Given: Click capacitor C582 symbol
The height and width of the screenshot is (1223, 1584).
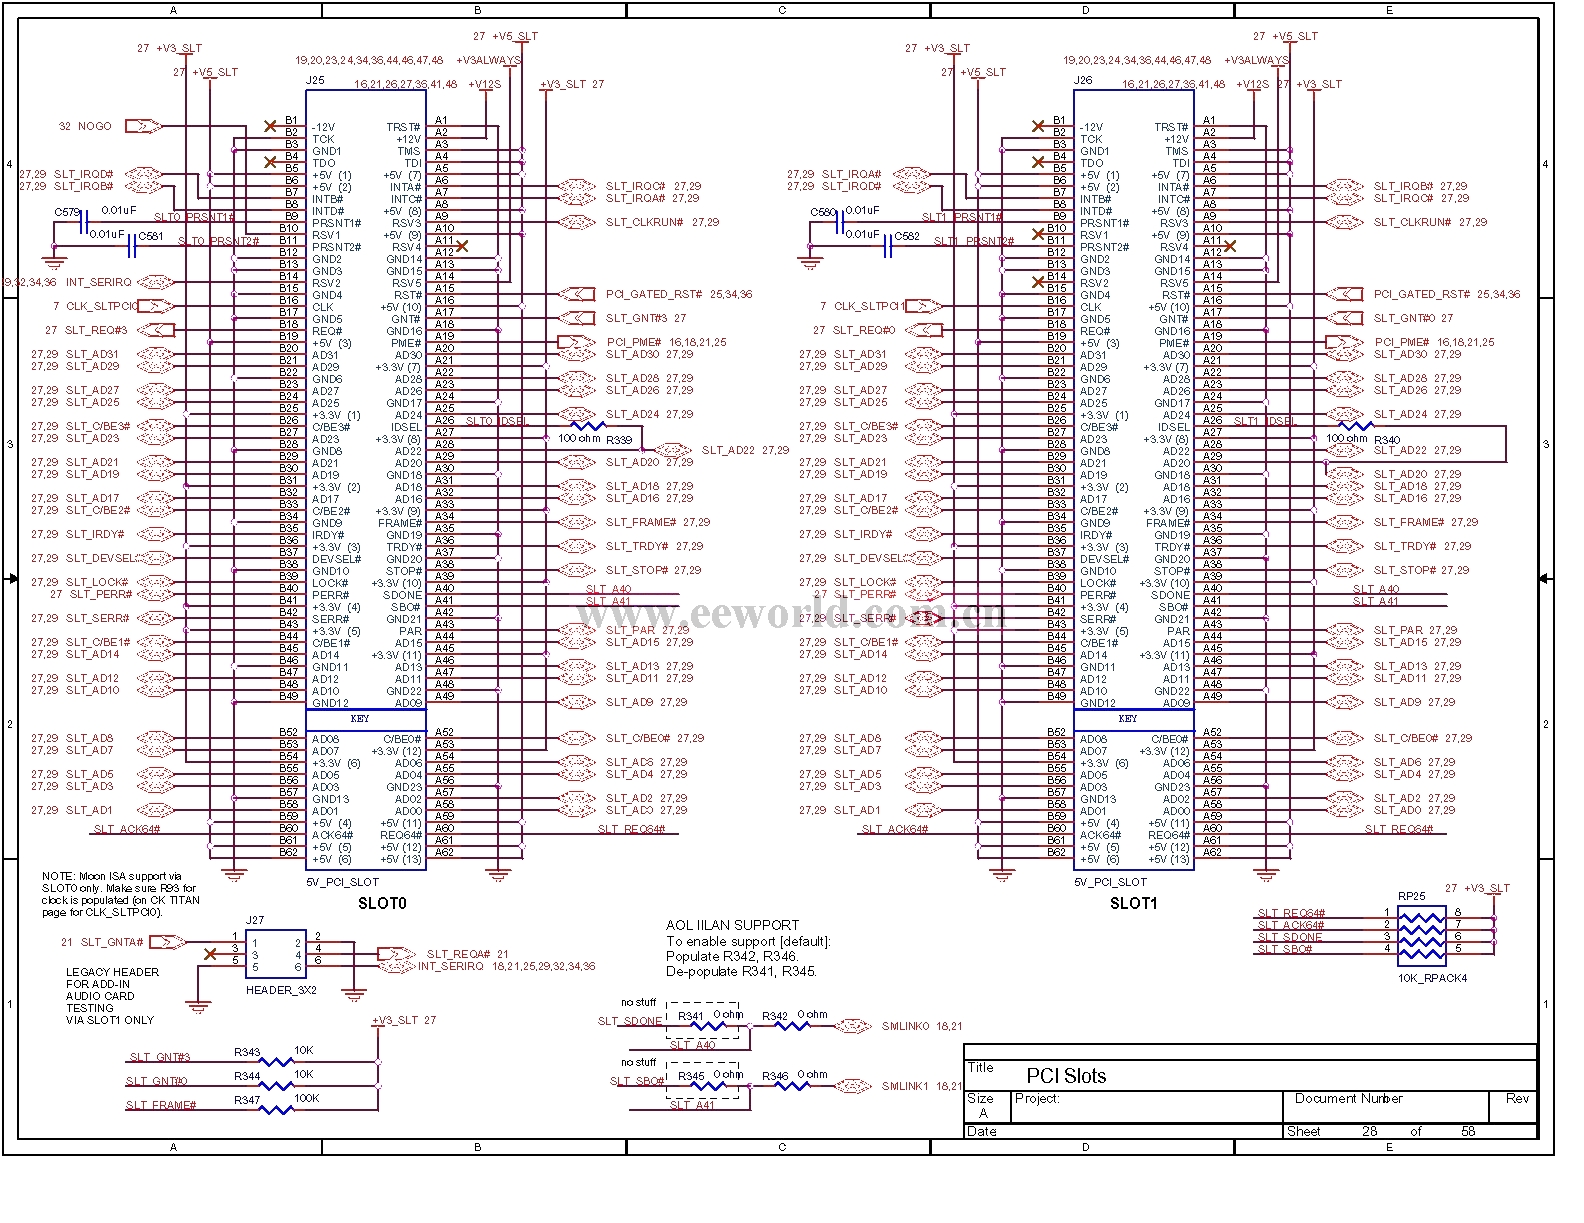Looking at the screenshot, I should (887, 246).
